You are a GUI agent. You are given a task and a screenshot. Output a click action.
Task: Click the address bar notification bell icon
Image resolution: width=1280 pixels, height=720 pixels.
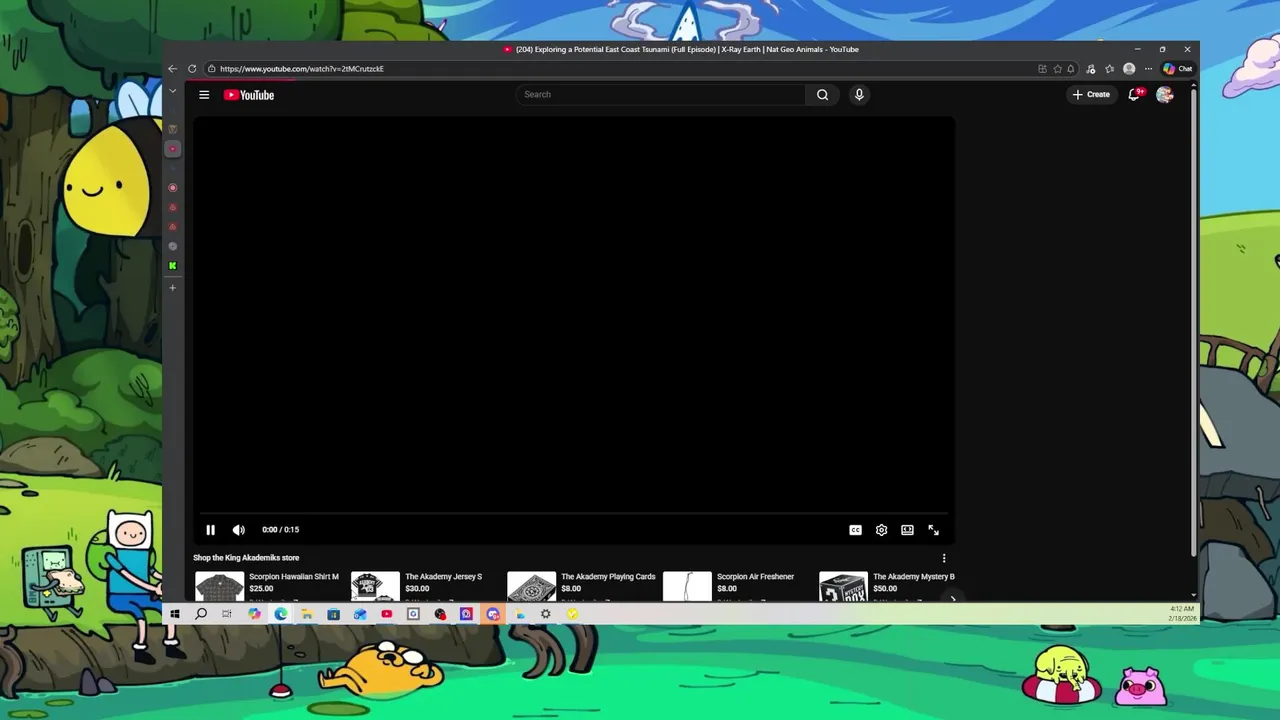pos(1071,69)
